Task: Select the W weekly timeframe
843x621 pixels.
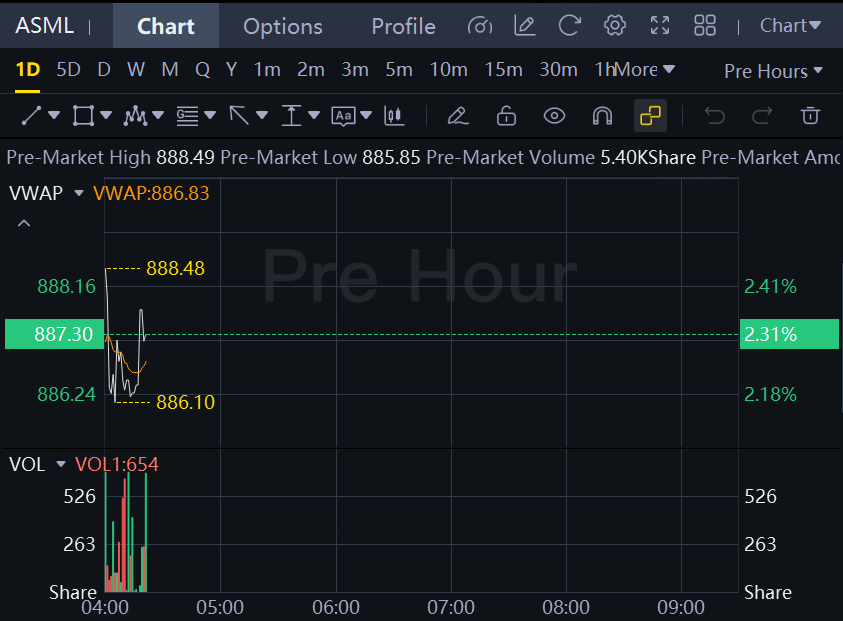Action: pyautogui.click(x=135, y=69)
